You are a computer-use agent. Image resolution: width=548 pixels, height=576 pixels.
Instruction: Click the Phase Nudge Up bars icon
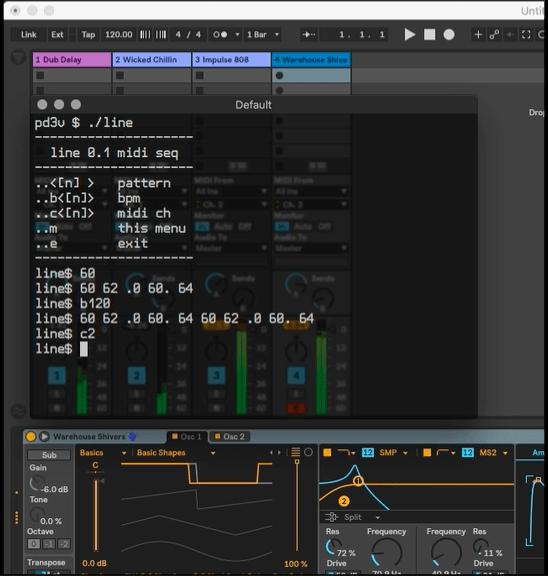[161, 35]
